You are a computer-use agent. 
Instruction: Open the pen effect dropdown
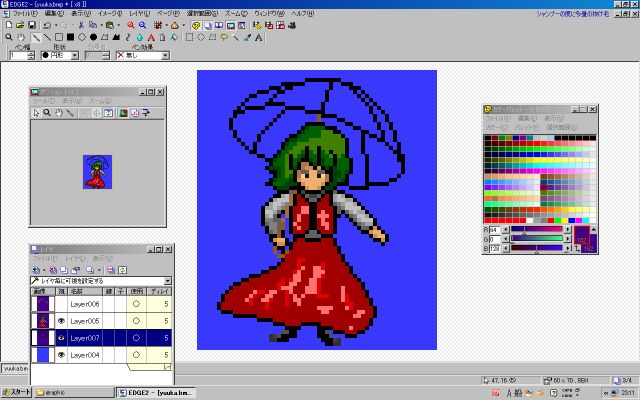[165, 55]
